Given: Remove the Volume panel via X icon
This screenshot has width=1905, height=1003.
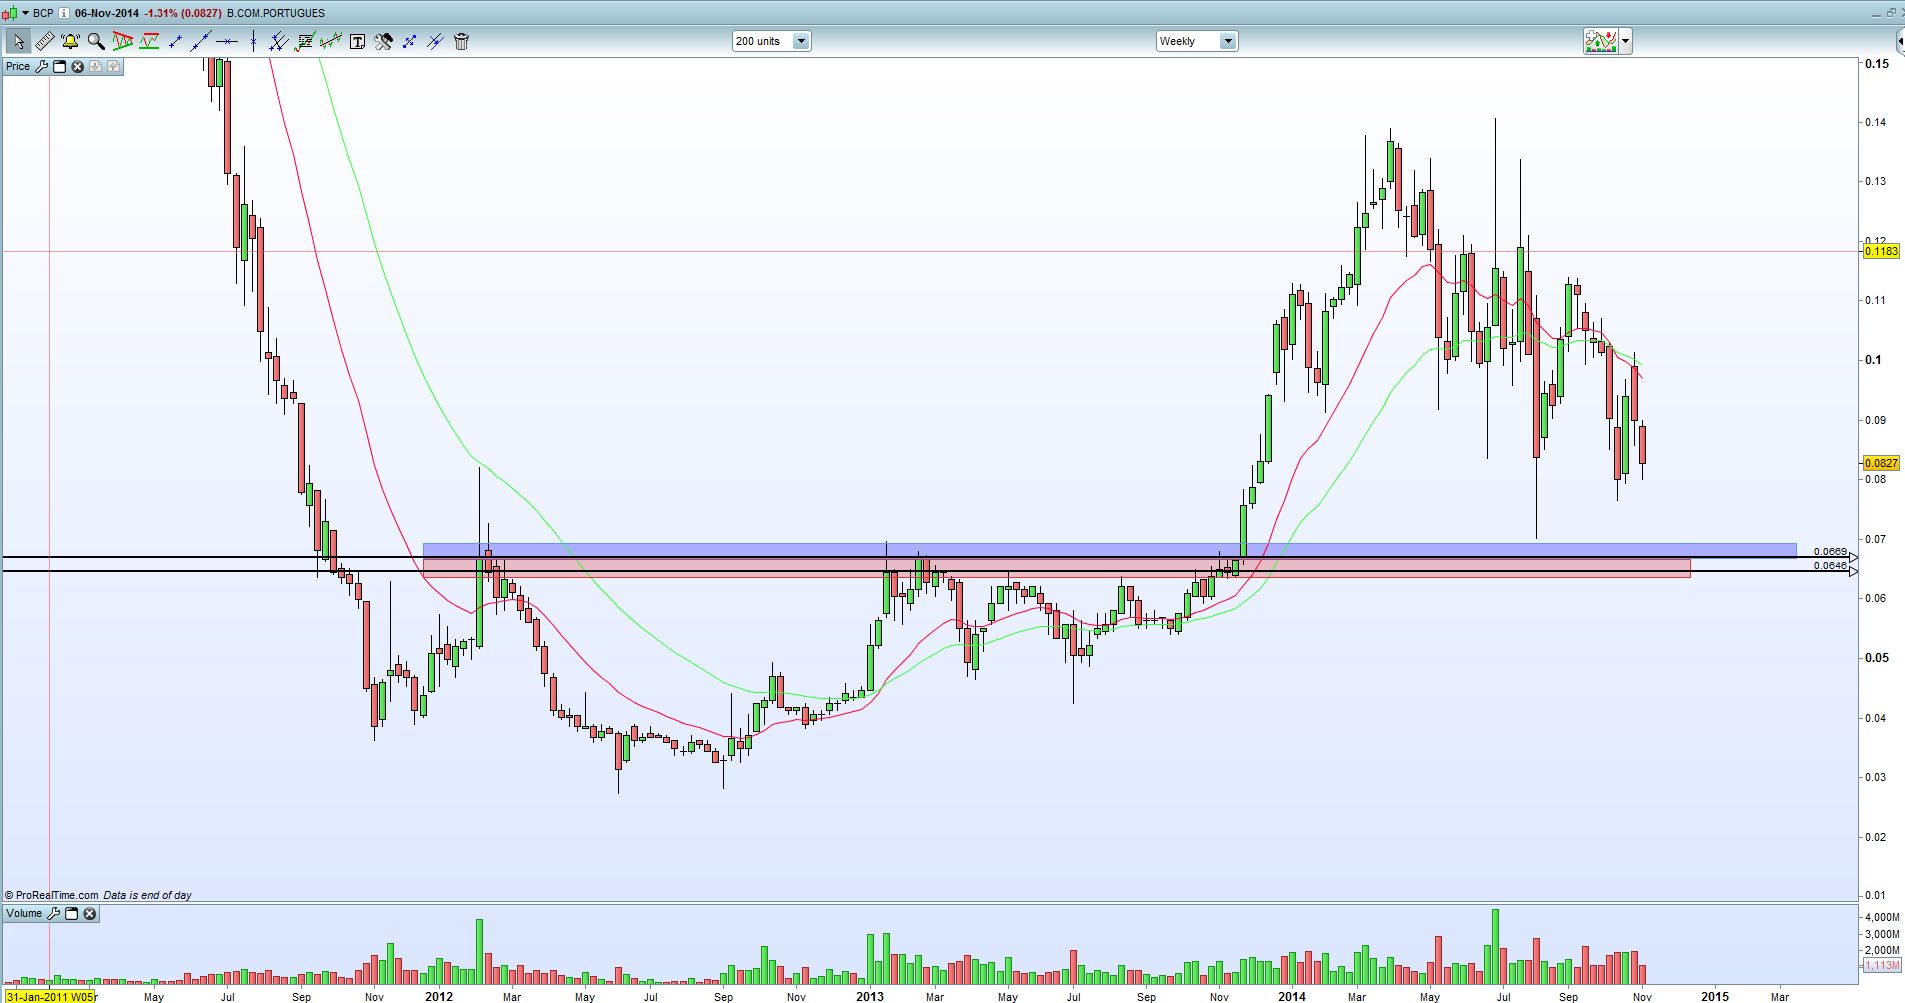Looking at the screenshot, I should click(x=89, y=913).
